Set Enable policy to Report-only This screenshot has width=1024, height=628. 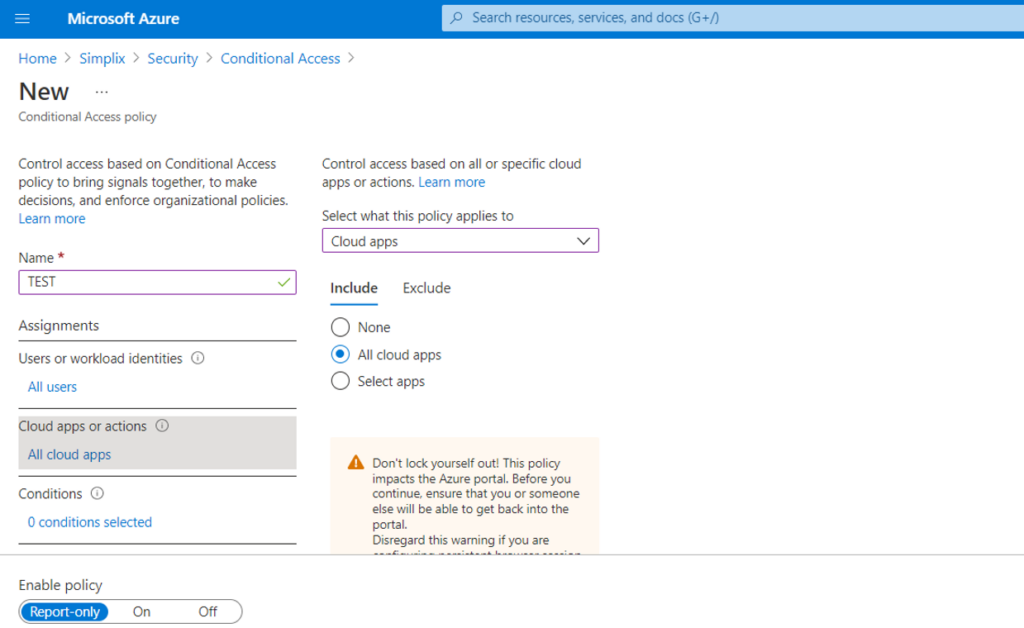pyautogui.click(x=65, y=612)
